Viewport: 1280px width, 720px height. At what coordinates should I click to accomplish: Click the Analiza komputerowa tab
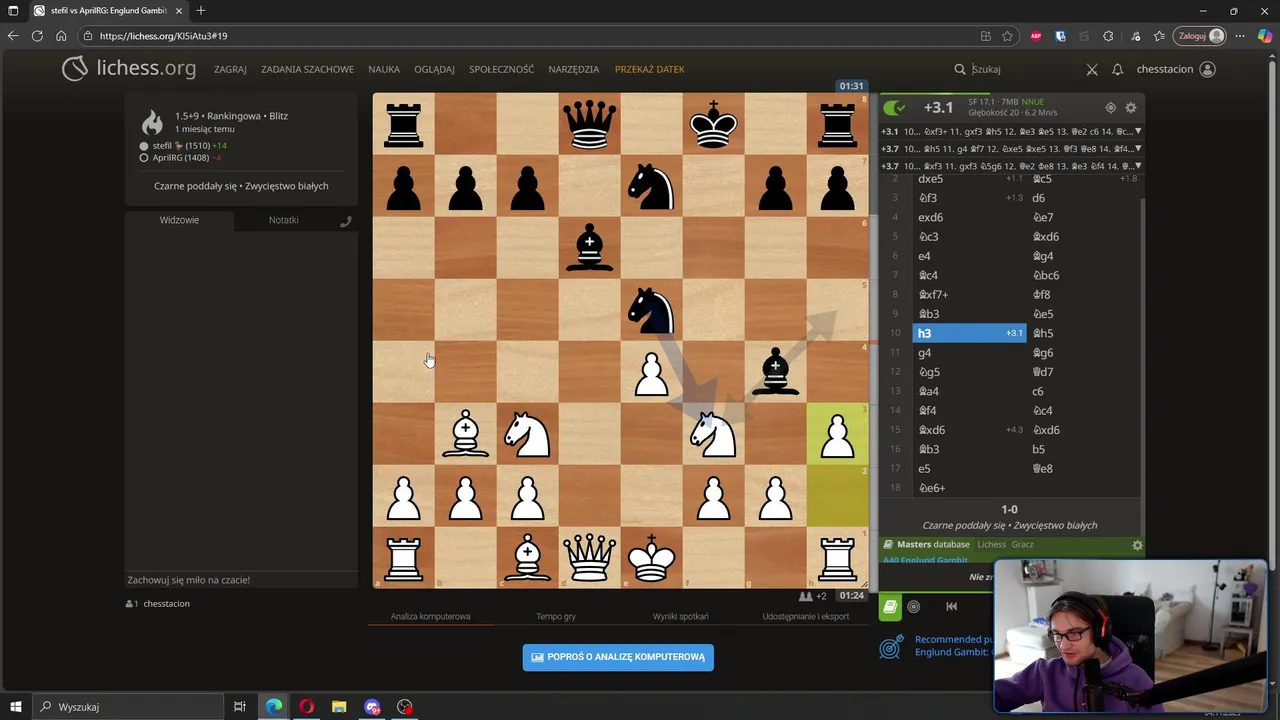[x=430, y=616]
